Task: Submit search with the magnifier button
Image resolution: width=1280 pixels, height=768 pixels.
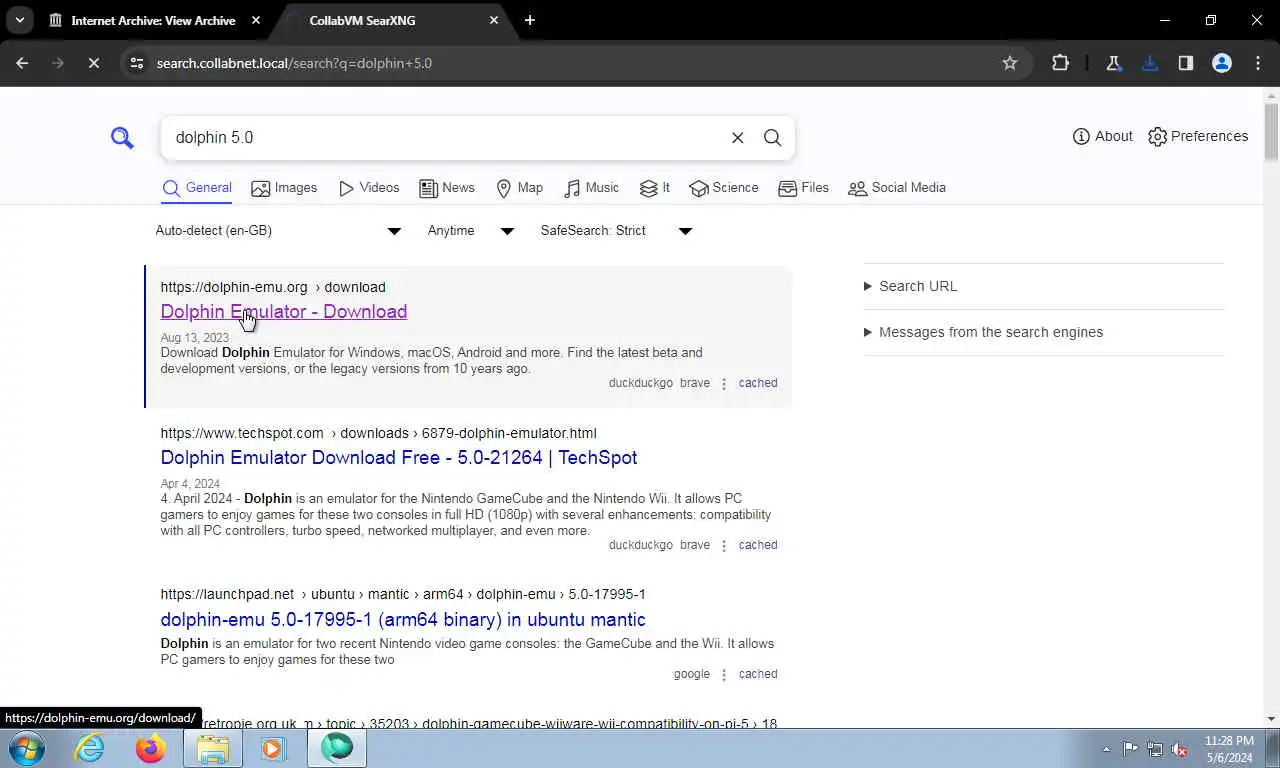Action: (x=773, y=138)
